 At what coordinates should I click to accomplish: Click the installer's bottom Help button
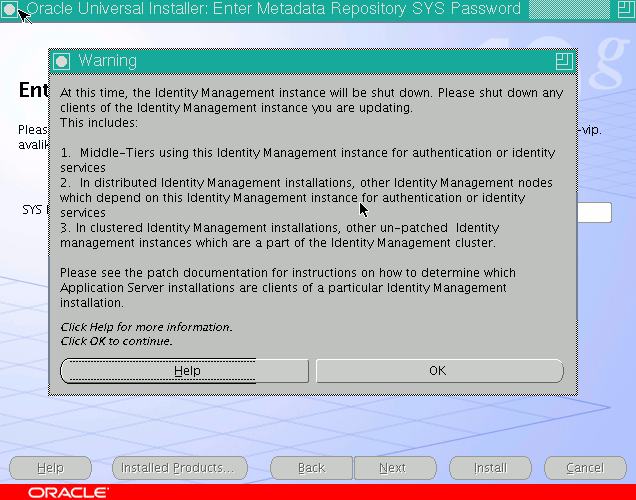coord(50,468)
